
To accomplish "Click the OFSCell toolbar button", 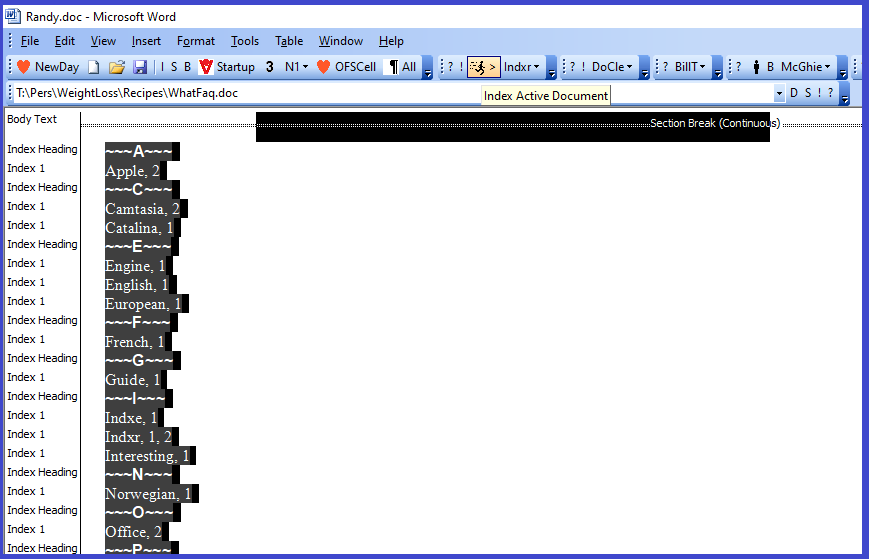I will tap(347, 67).
